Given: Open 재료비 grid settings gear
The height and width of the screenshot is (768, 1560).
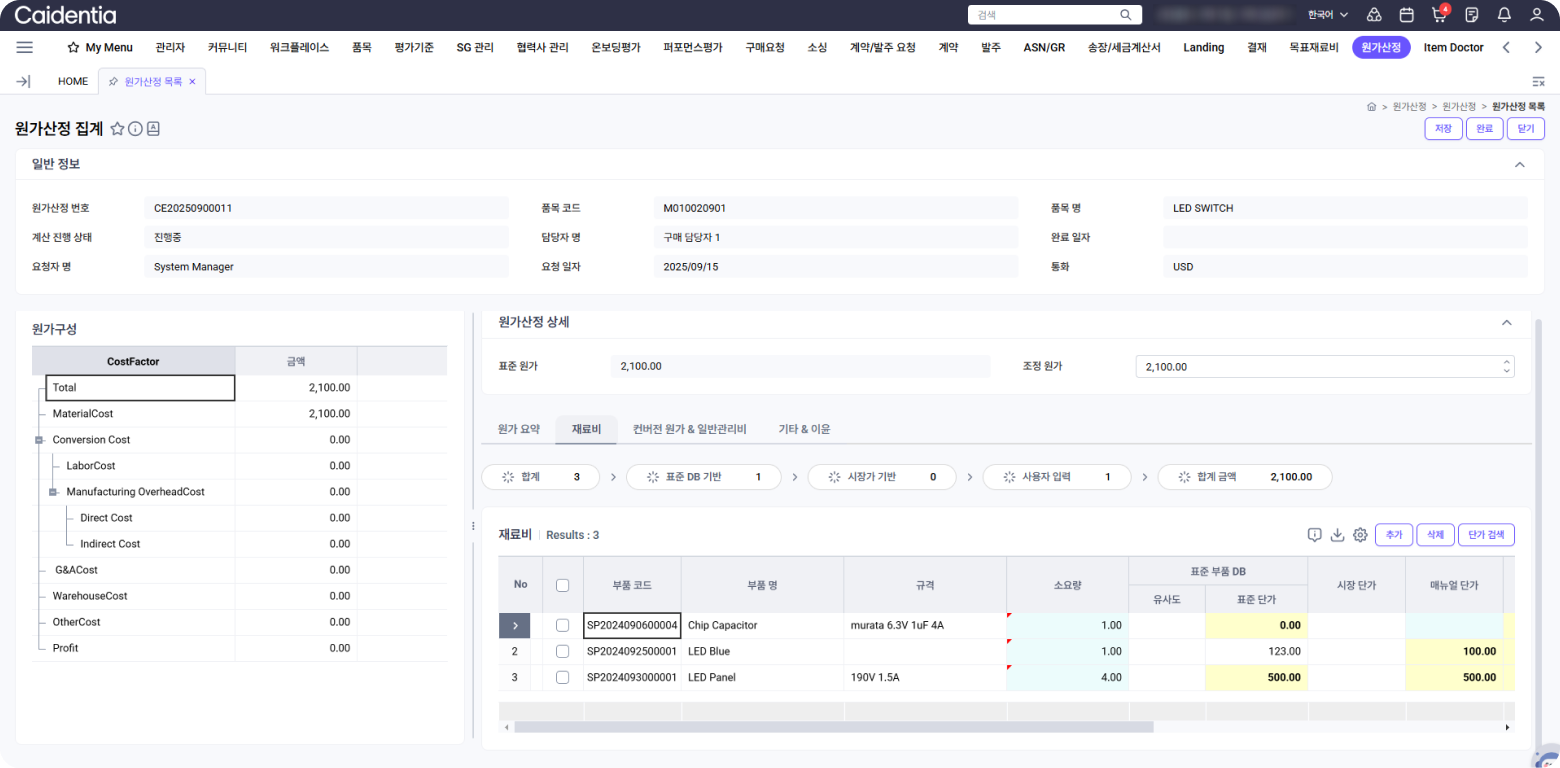Looking at the screenshot, I should coord(1360,535).
